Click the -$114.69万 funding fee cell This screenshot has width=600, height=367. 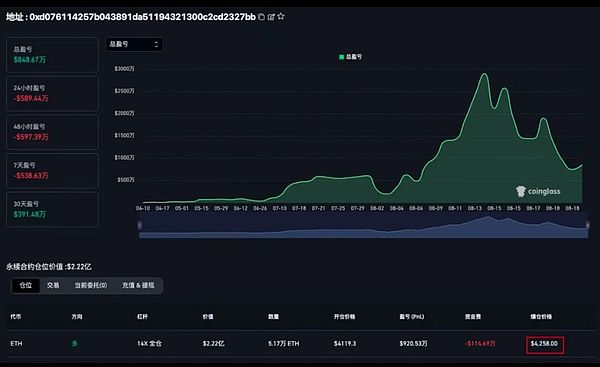pos(480,344)
